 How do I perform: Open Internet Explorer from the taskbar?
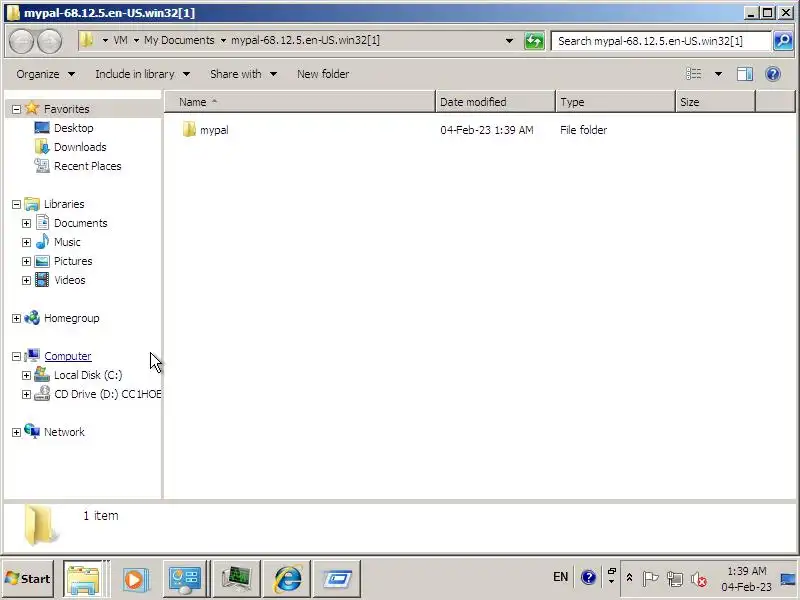(x=287, y=579)
